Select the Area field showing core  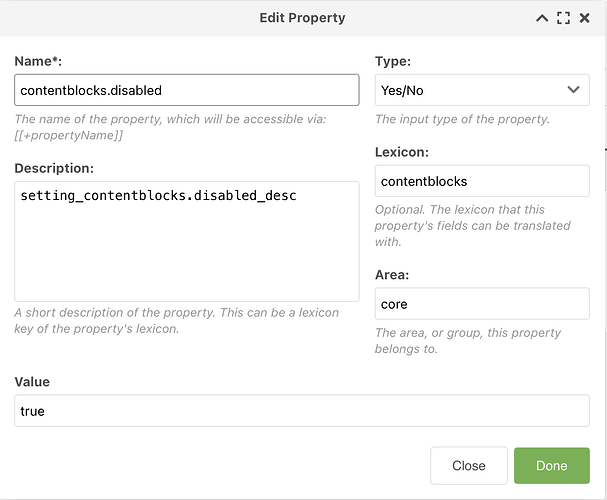pyautogui.click(x=481, y=304)
